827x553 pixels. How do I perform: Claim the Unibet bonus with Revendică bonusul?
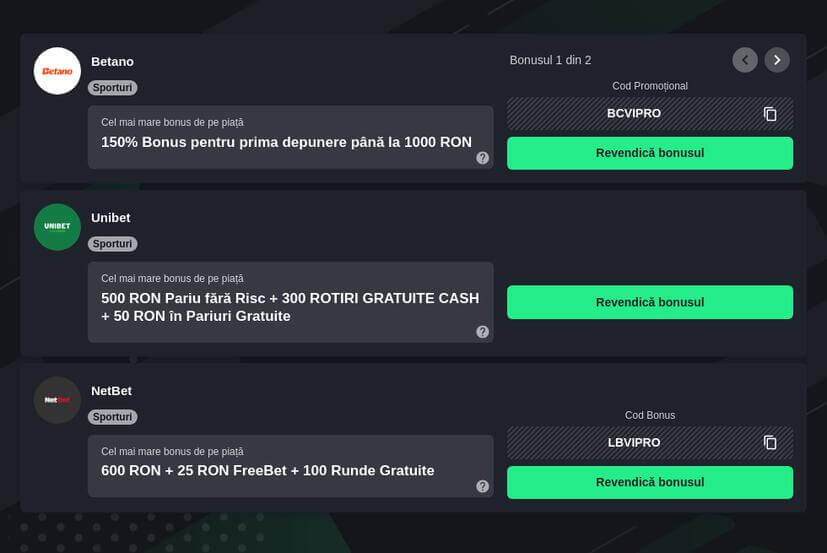coord(650,302)
